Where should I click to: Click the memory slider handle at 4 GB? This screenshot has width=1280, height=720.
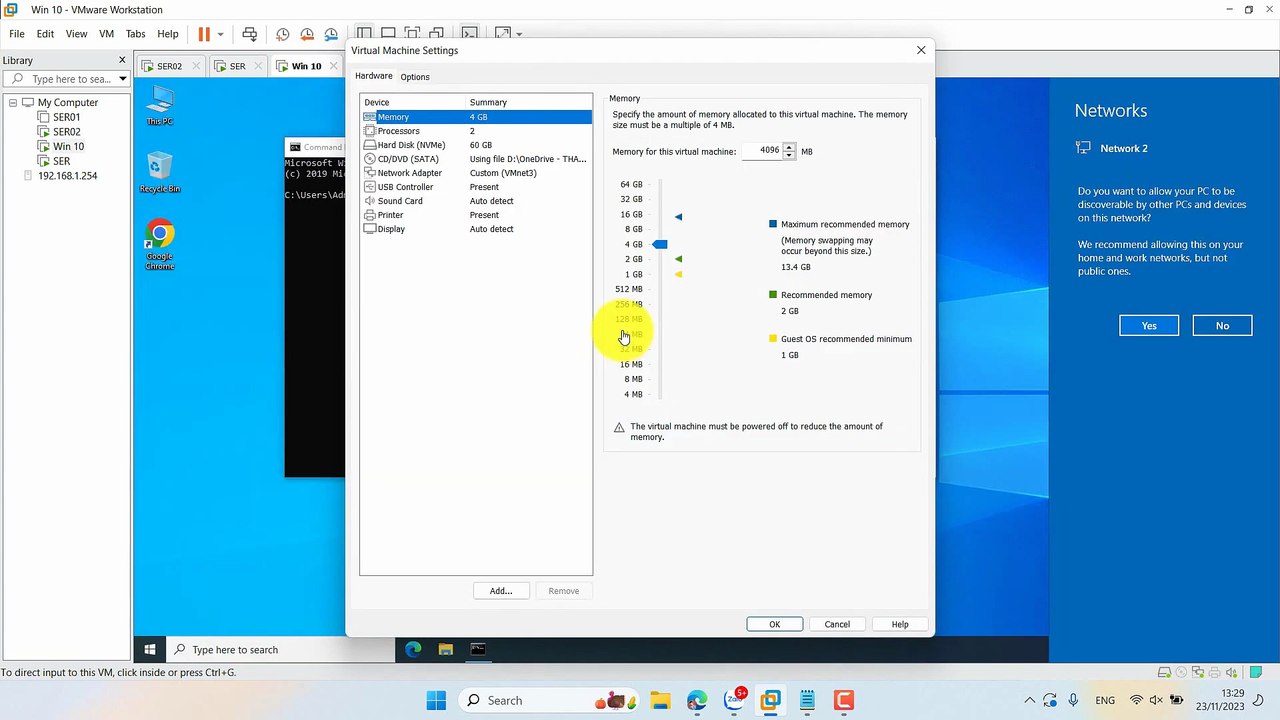pyautogui.click(x=660, y=244)
